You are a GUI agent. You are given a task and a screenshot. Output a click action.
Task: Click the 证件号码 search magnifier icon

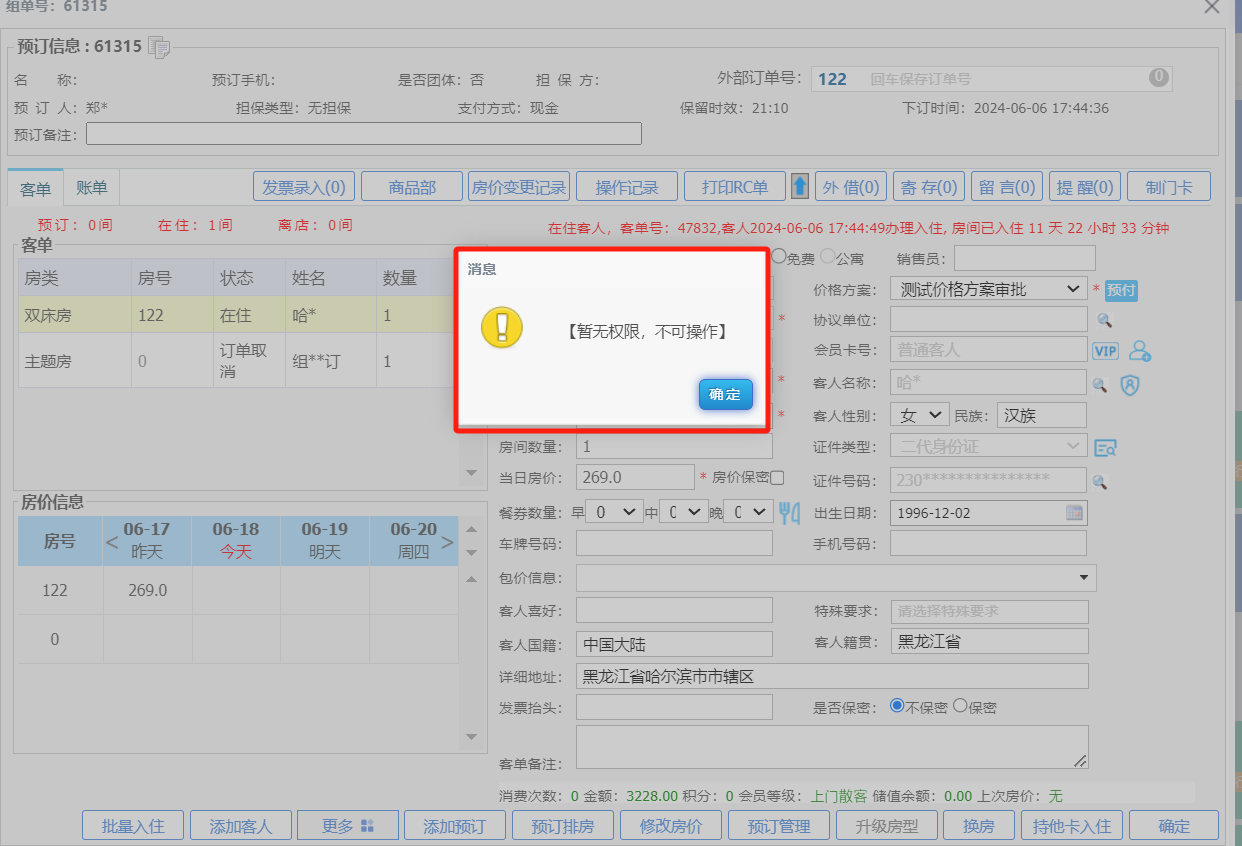coord(1099,481)
